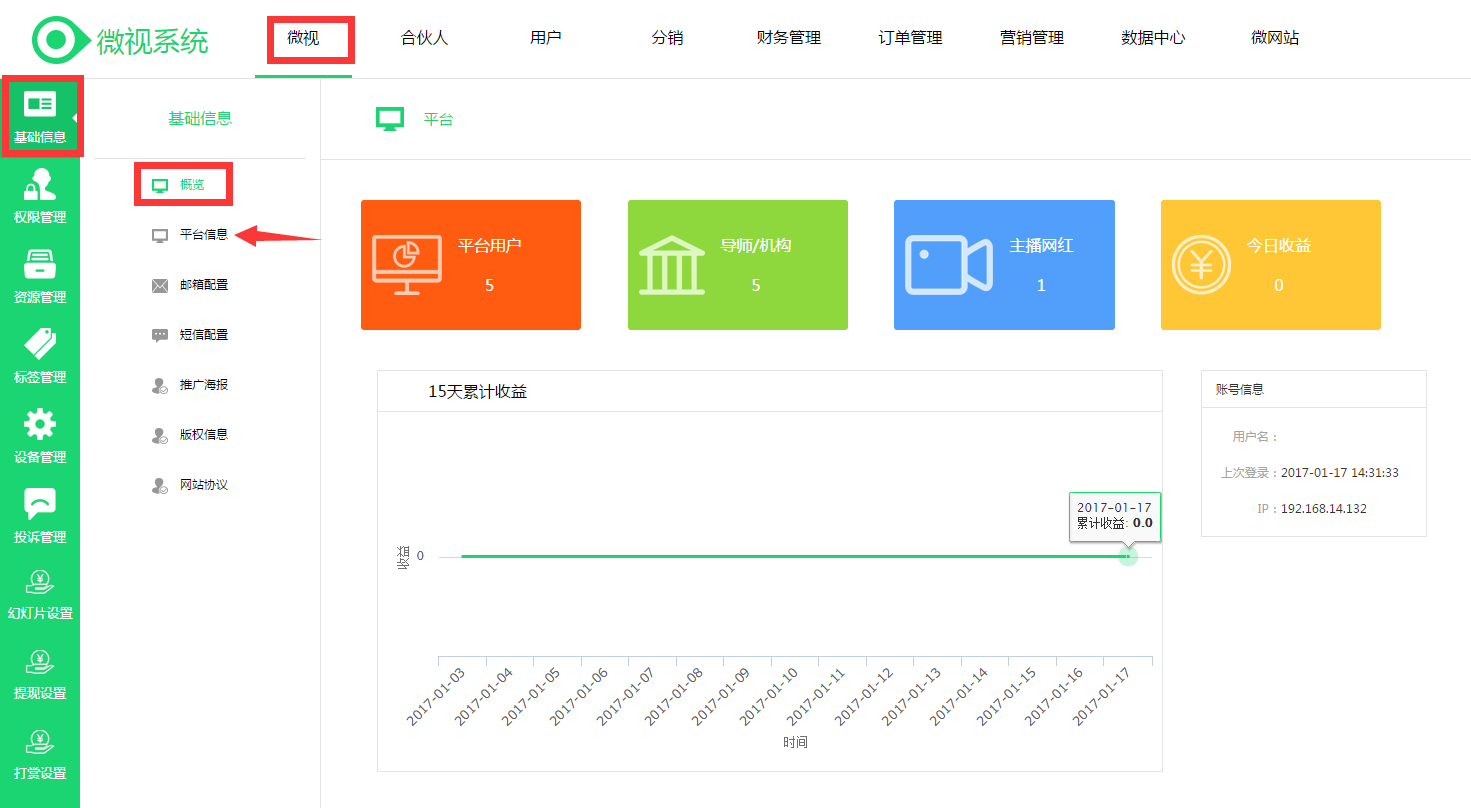Image resolution: width=1471 pixels, height=808 pixels.
Task: Click the chart monitor icon on 平台用户 card
Action: tap(407, 264)
